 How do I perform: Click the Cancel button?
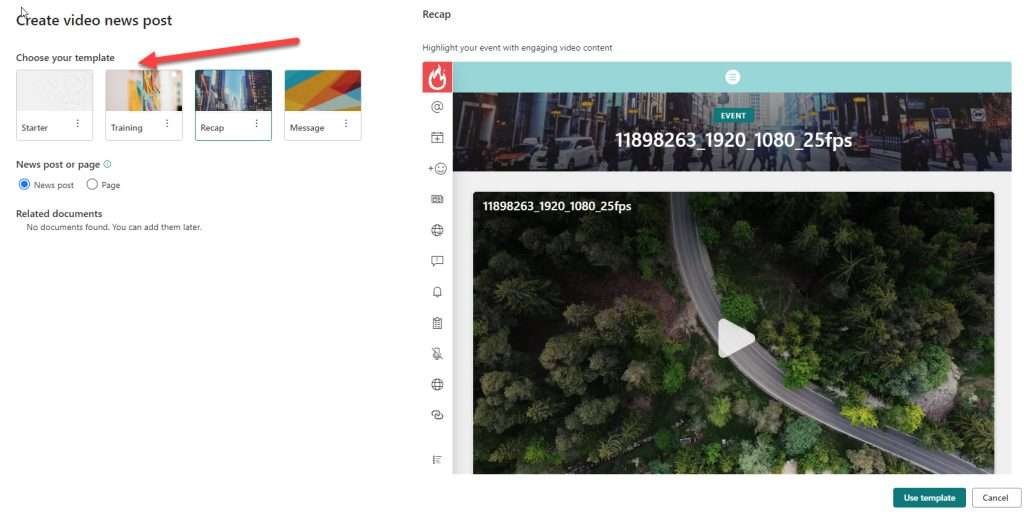996,498
